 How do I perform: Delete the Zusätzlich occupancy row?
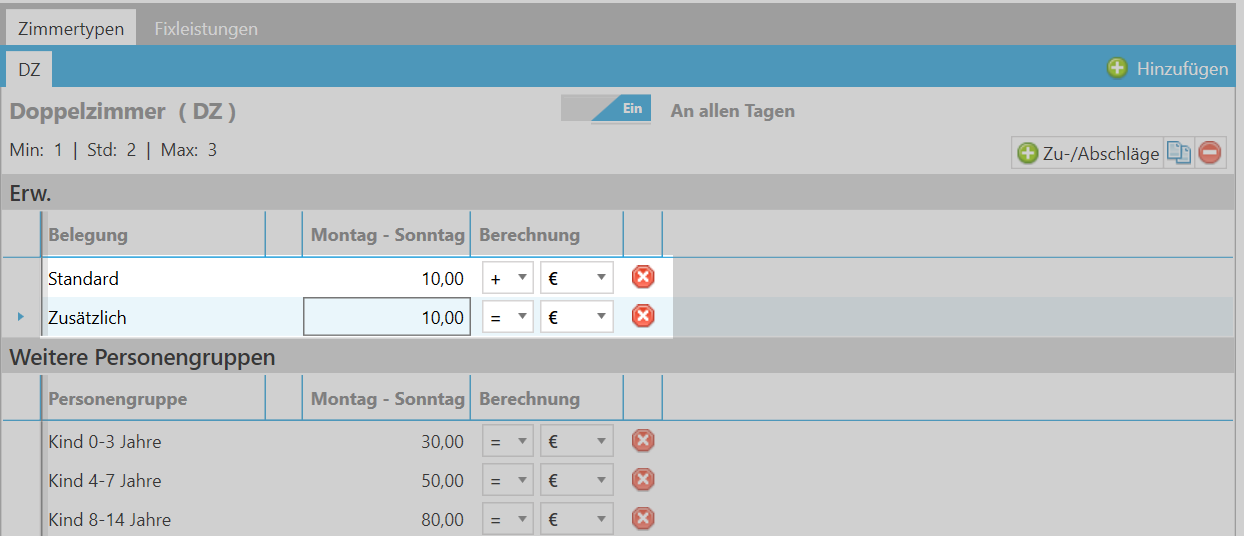pos(643,317)
